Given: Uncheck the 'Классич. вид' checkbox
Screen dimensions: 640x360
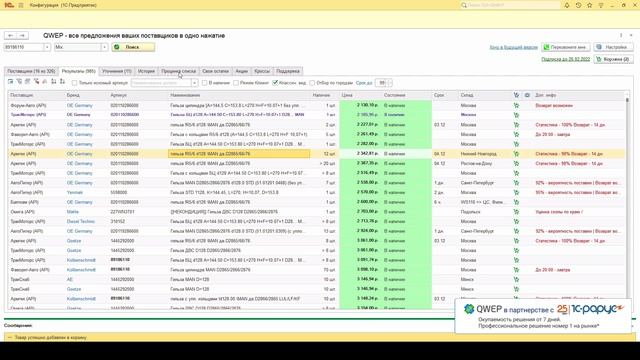Looking at the screenshot, I should (275, 83).
